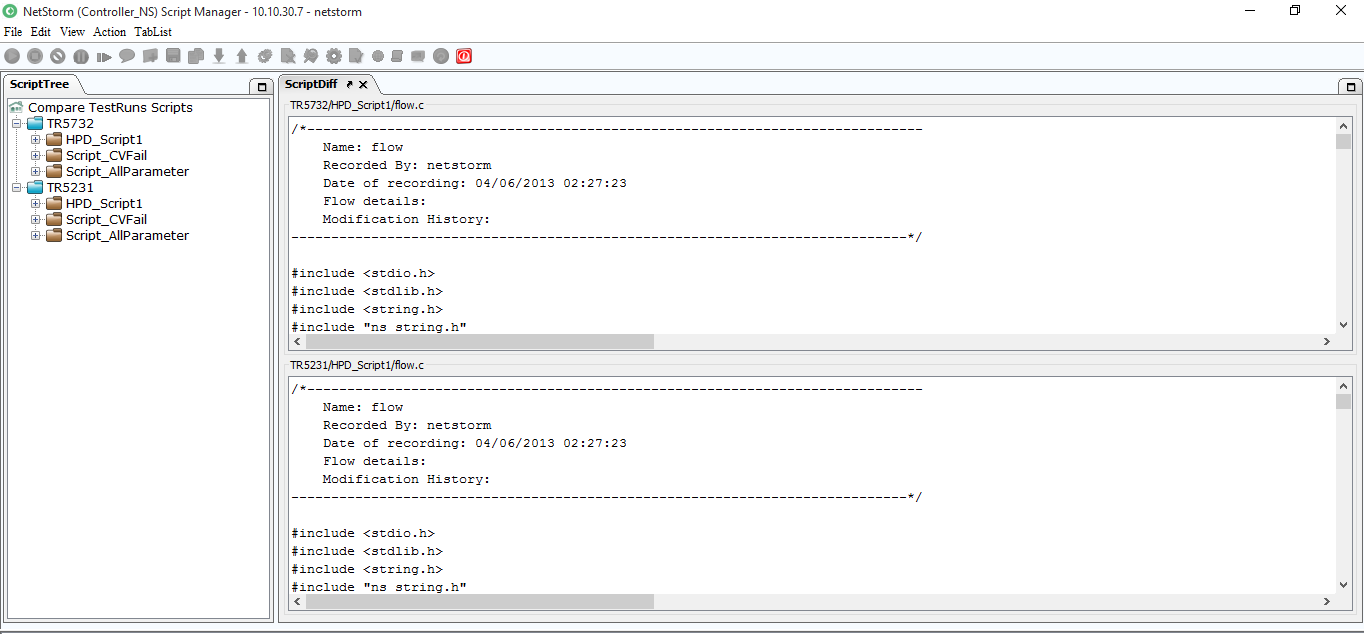
Task: Open the Action menu
Action: pyautogui.click(x=109, y=32)
